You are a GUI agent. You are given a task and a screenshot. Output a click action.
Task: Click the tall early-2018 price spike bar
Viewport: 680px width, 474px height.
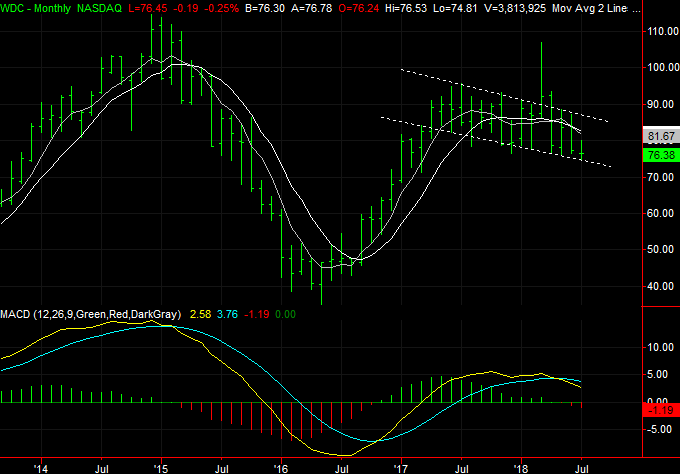(x=541, y=79)
